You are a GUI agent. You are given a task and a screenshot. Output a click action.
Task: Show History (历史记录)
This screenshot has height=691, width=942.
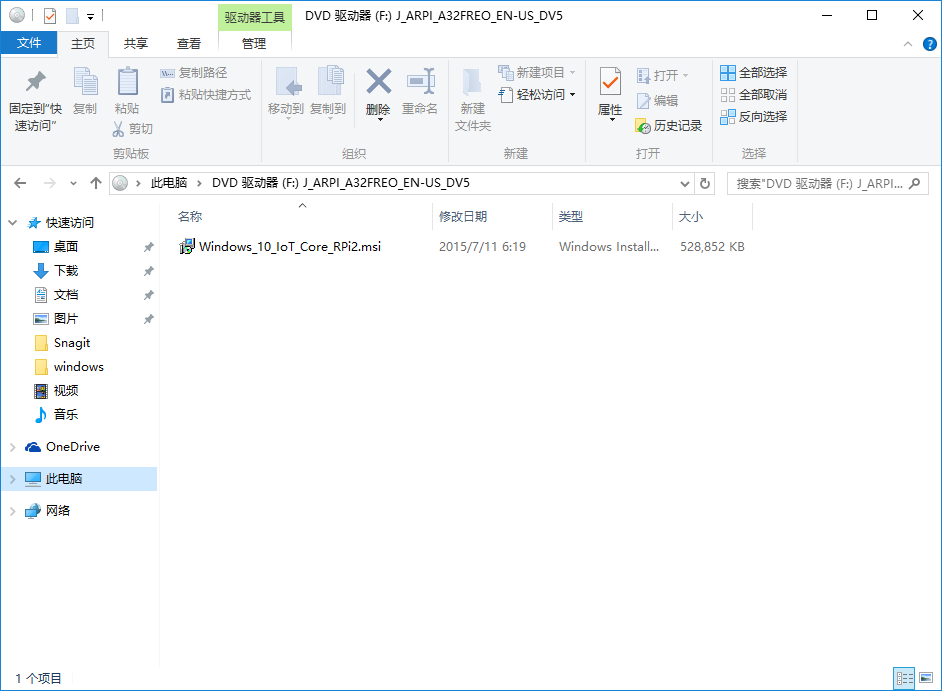point(669,126)
